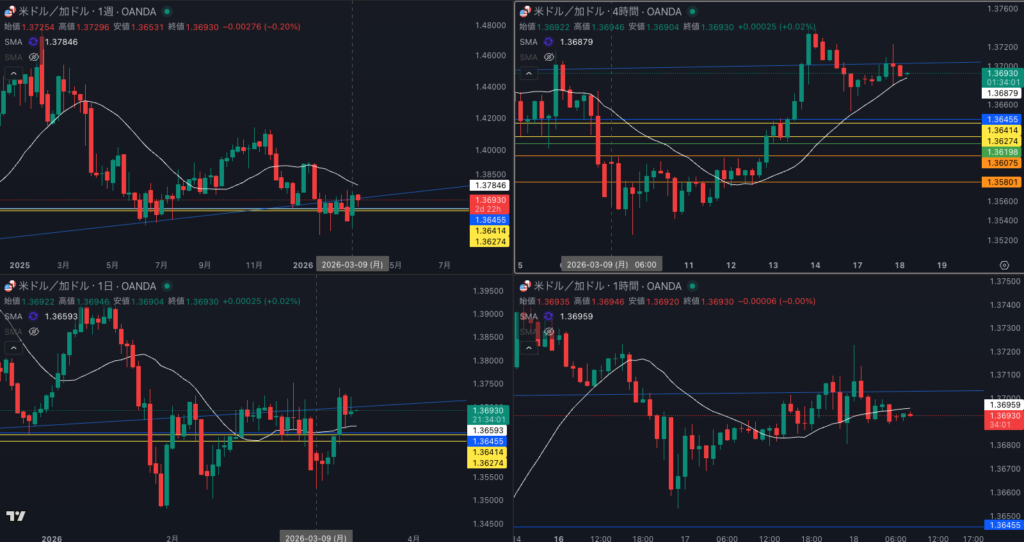The image size is (1024, 542).
Task: Click SMA loading icon on weekly chart
Action: tap(33, 42)
